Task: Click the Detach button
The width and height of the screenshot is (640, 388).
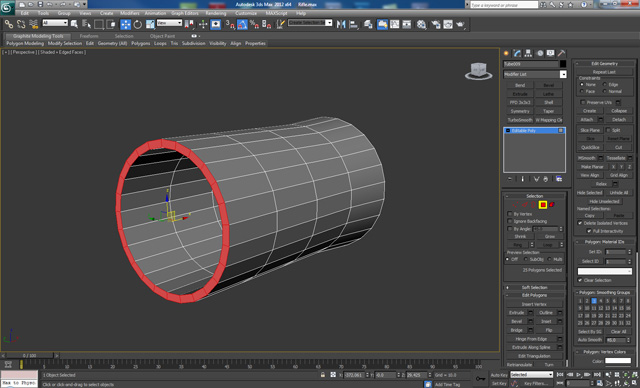Action: [x=619, y=120]
